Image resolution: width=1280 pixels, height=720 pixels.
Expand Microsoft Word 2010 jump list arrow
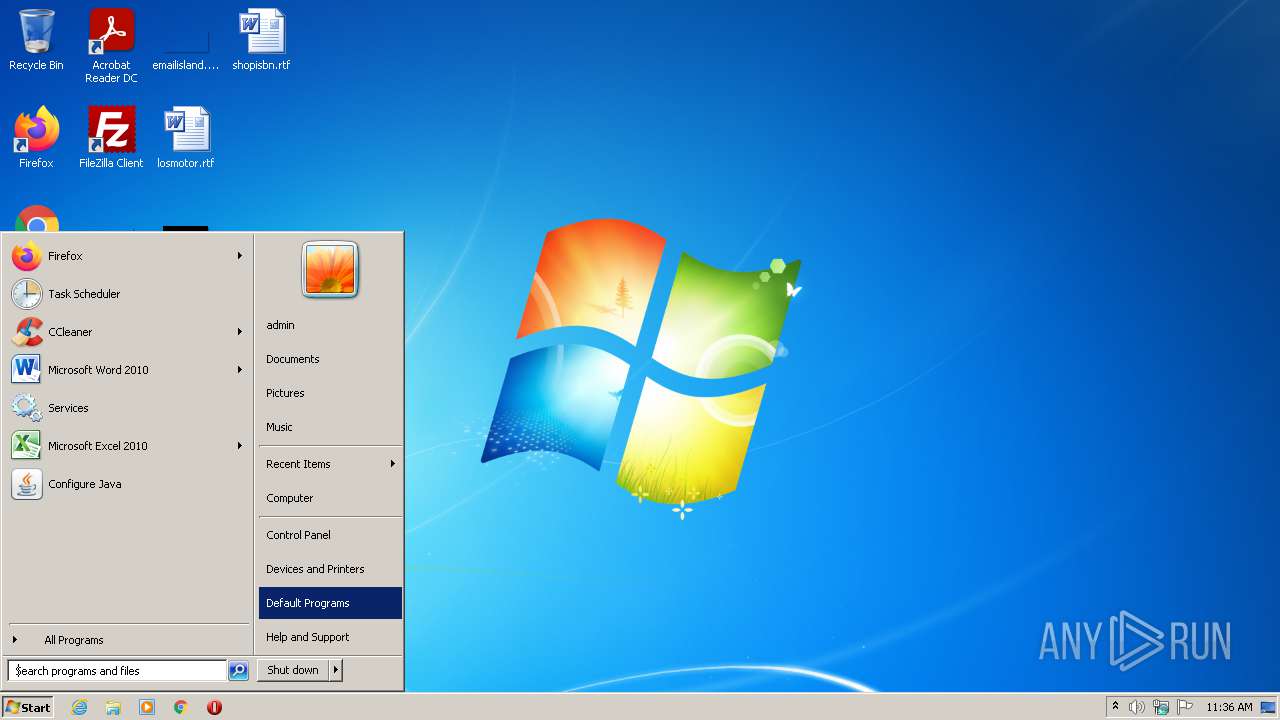[240, 370]
